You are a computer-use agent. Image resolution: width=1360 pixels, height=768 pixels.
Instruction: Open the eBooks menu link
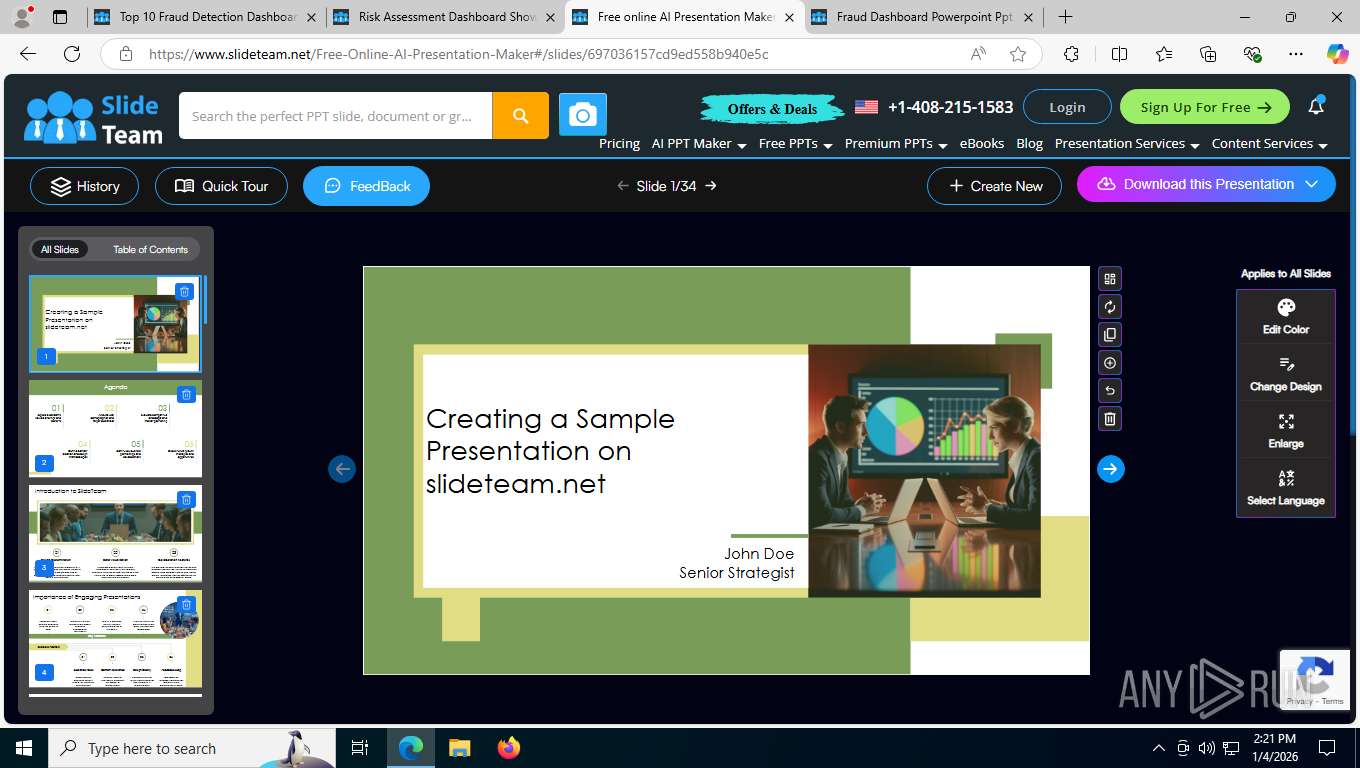982,144
